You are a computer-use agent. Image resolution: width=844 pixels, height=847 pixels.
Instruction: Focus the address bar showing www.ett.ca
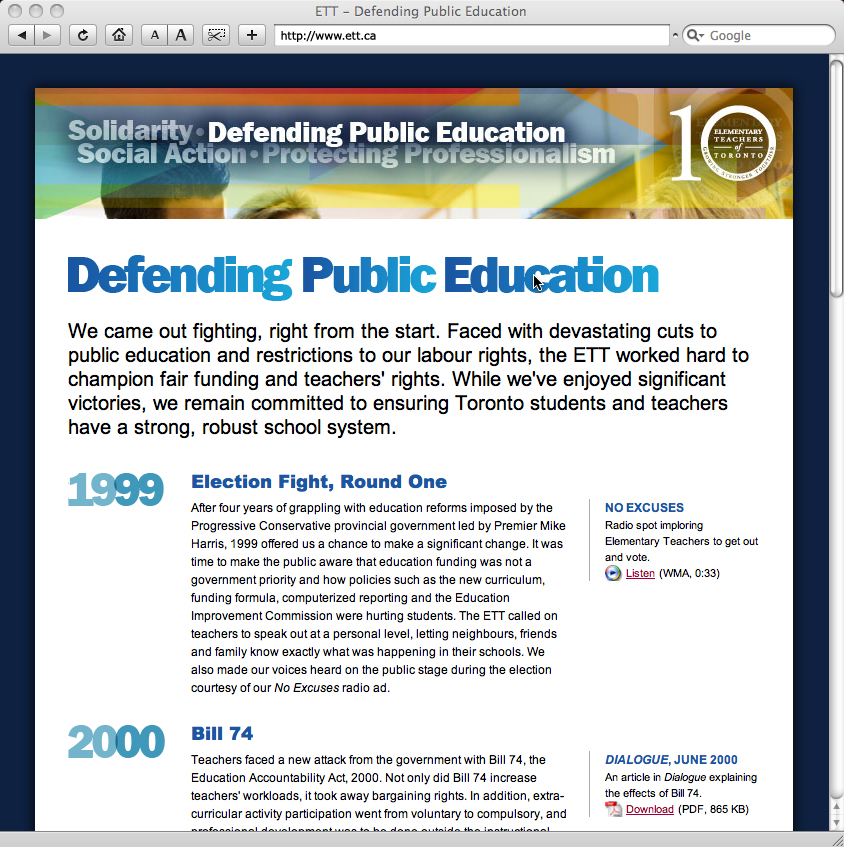pyautogui.click(x=472, y=36)
